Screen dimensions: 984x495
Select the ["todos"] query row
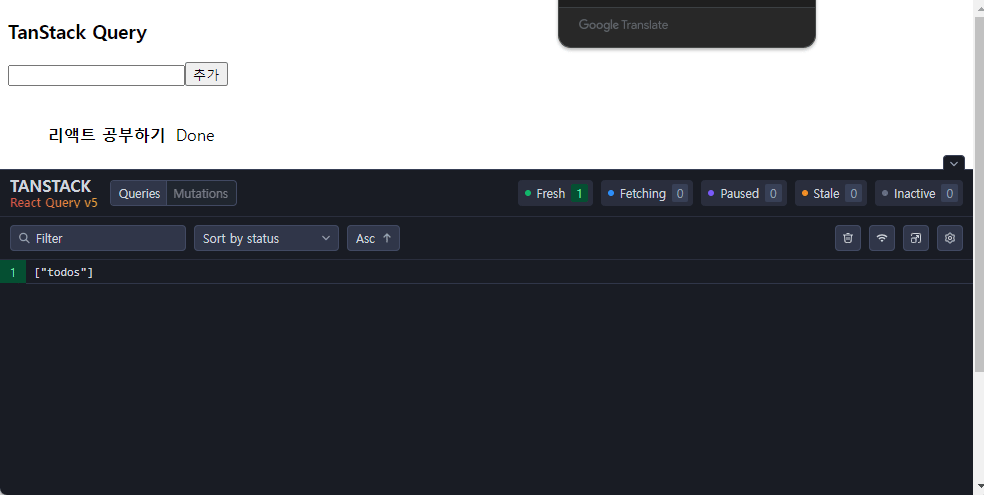[x=486, y=272]
